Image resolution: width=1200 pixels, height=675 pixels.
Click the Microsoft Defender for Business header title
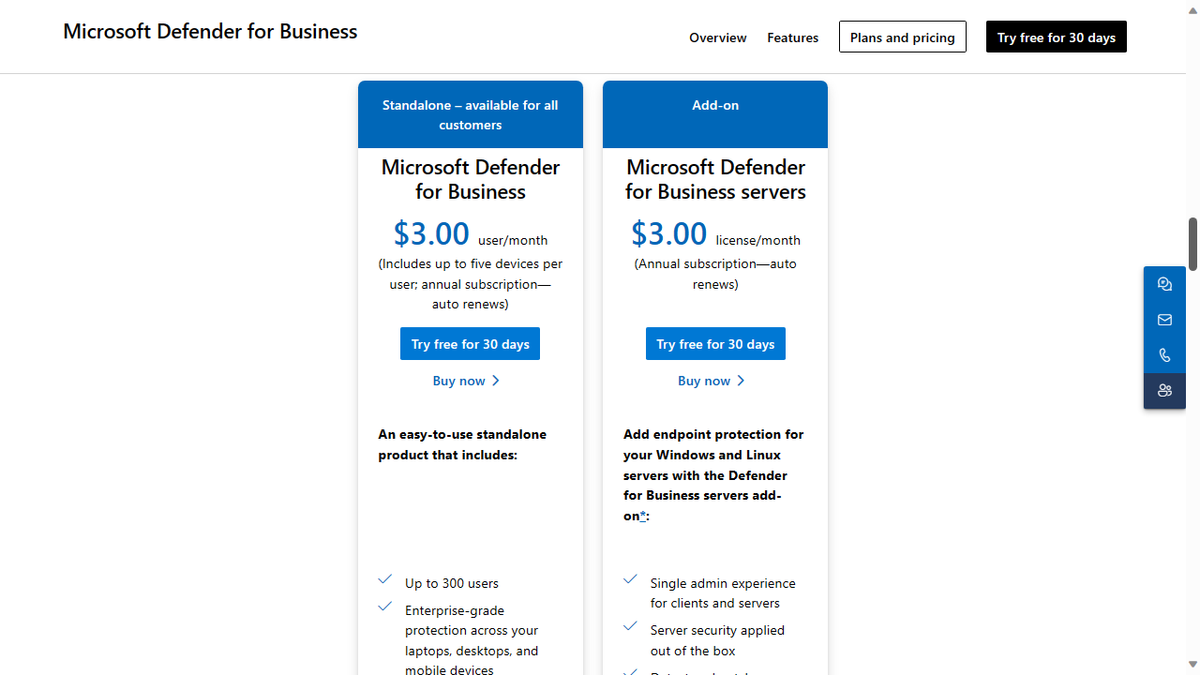point(210,31)
